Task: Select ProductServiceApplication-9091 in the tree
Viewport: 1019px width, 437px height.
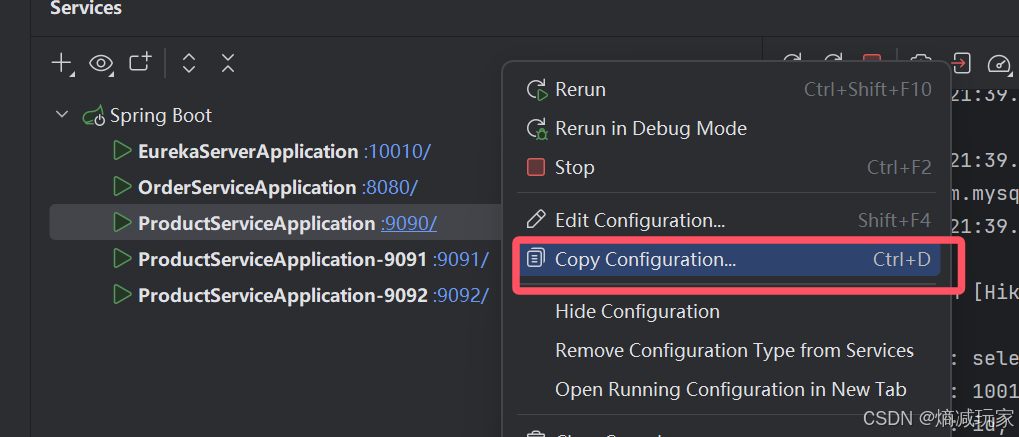Action: coord(283,259)
